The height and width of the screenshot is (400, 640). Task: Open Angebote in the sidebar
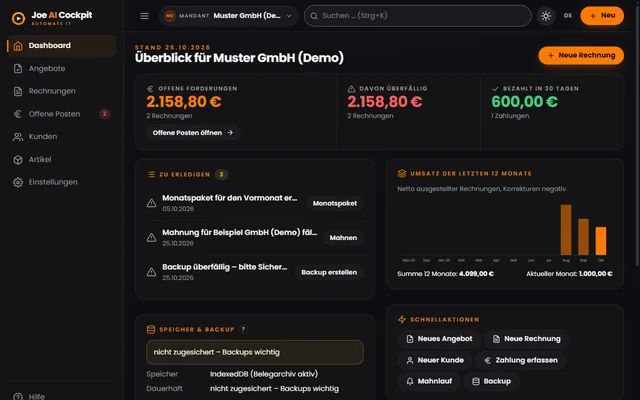point(61,69)
